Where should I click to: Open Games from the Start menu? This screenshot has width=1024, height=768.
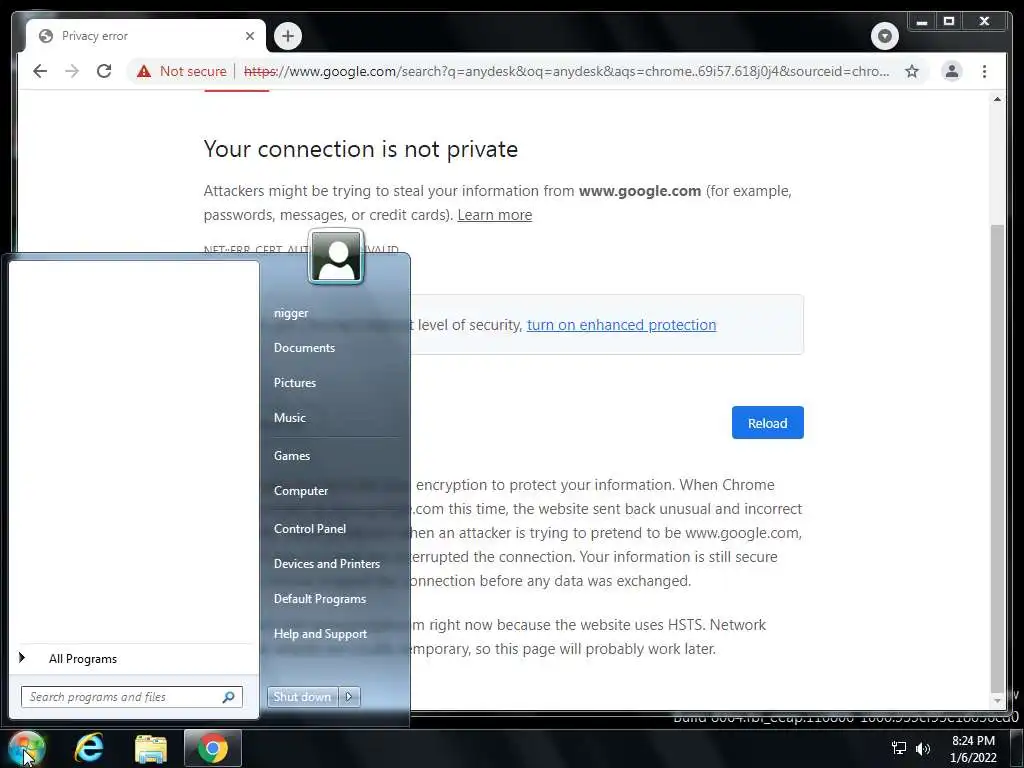[x=291, y=456]
